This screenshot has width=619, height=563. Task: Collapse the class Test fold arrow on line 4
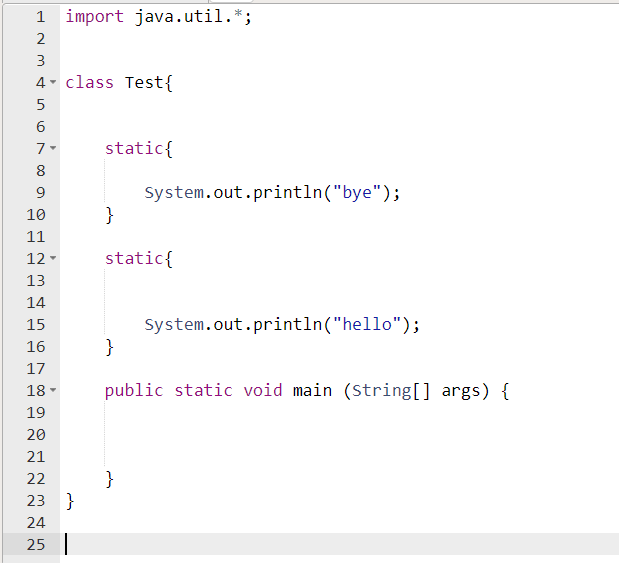(53, 82)
